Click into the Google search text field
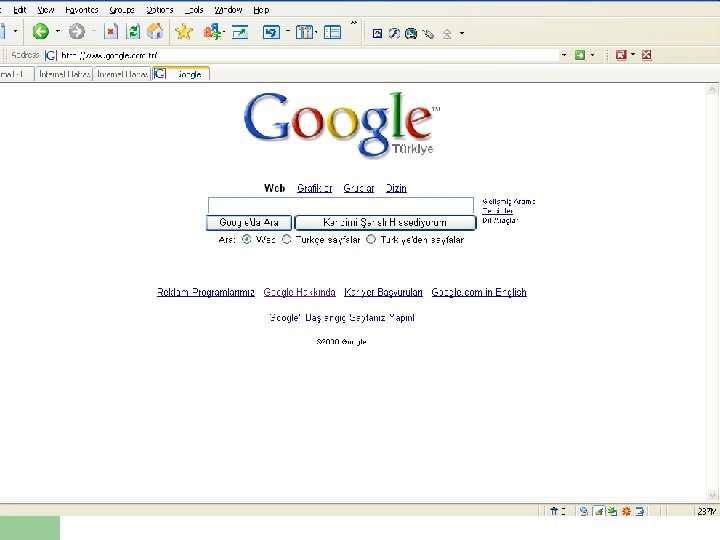Screen dimensions: 720x540 tap(341, 205)
